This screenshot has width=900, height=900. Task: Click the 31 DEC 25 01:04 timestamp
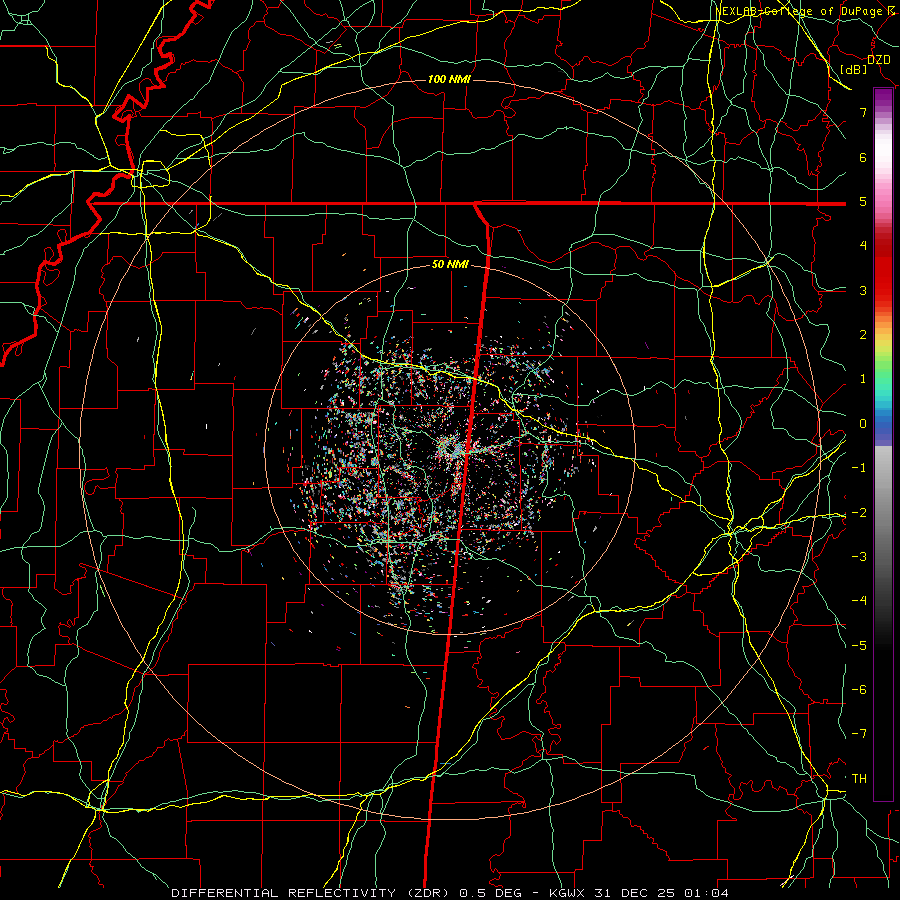660,893
